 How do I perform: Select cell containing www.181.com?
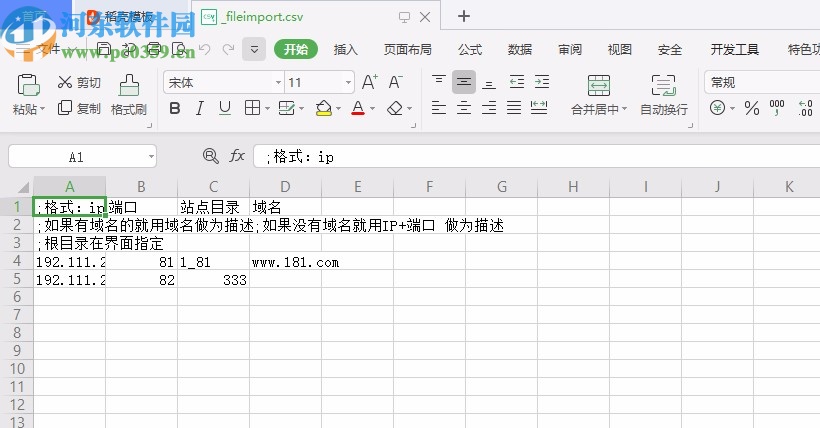(286, 261)
